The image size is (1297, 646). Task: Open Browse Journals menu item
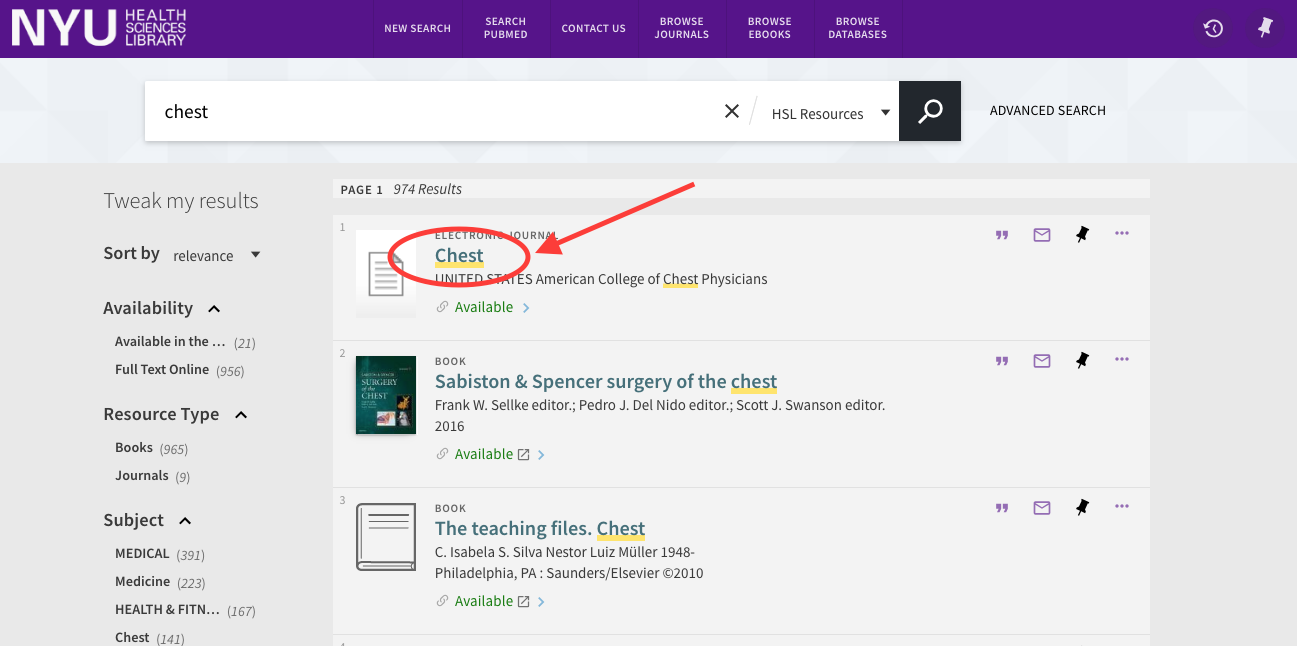coord(682,28)
